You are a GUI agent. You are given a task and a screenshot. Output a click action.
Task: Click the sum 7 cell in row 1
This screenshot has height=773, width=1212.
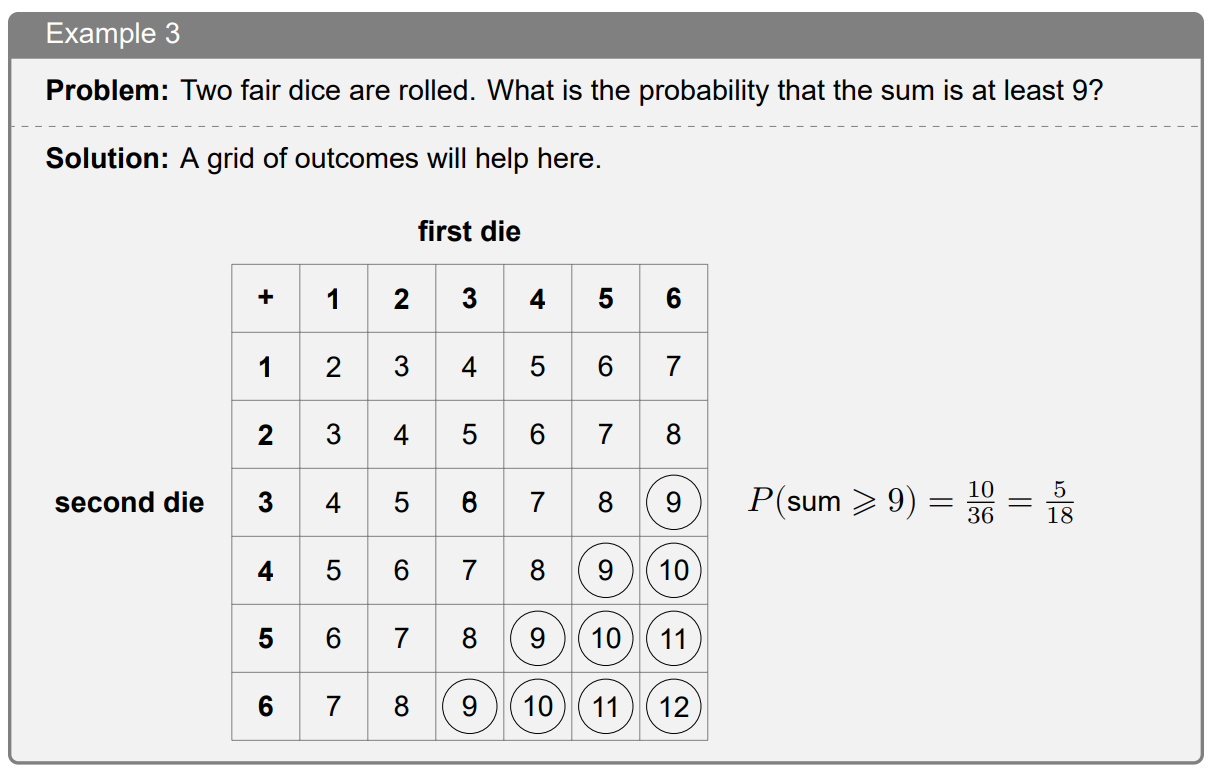(674, 367)
